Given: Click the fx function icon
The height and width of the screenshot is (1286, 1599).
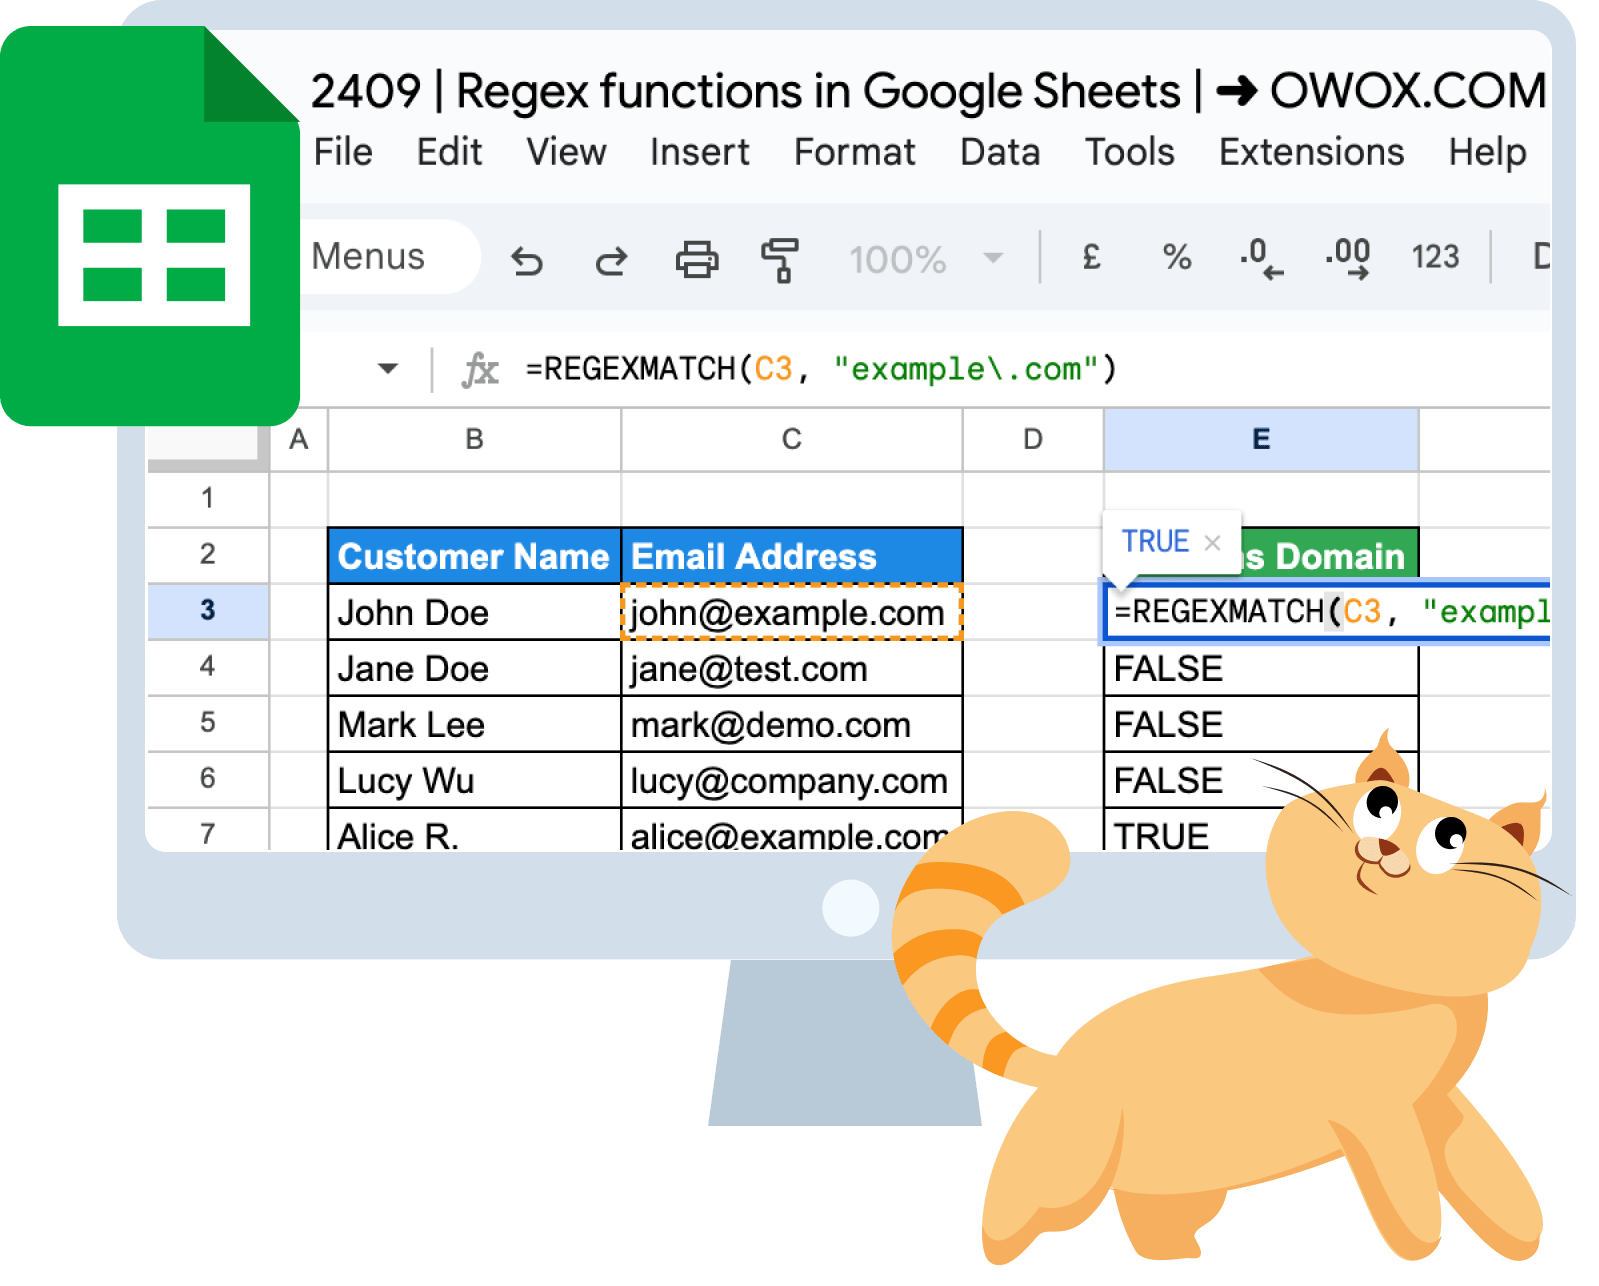Looking at the screenshot, I should pos(480,369).
